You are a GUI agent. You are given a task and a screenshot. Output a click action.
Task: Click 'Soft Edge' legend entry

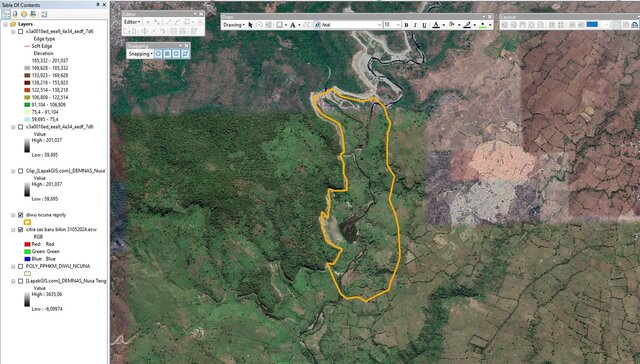(42, 46)
